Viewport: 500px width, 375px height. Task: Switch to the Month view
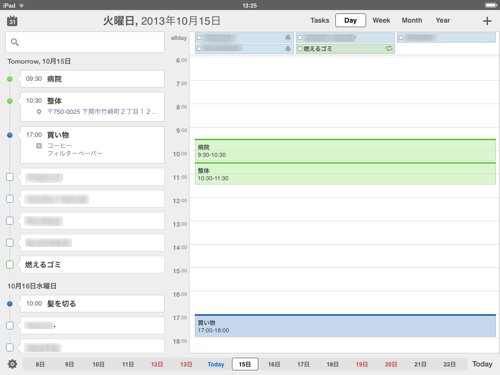point(412,20)
